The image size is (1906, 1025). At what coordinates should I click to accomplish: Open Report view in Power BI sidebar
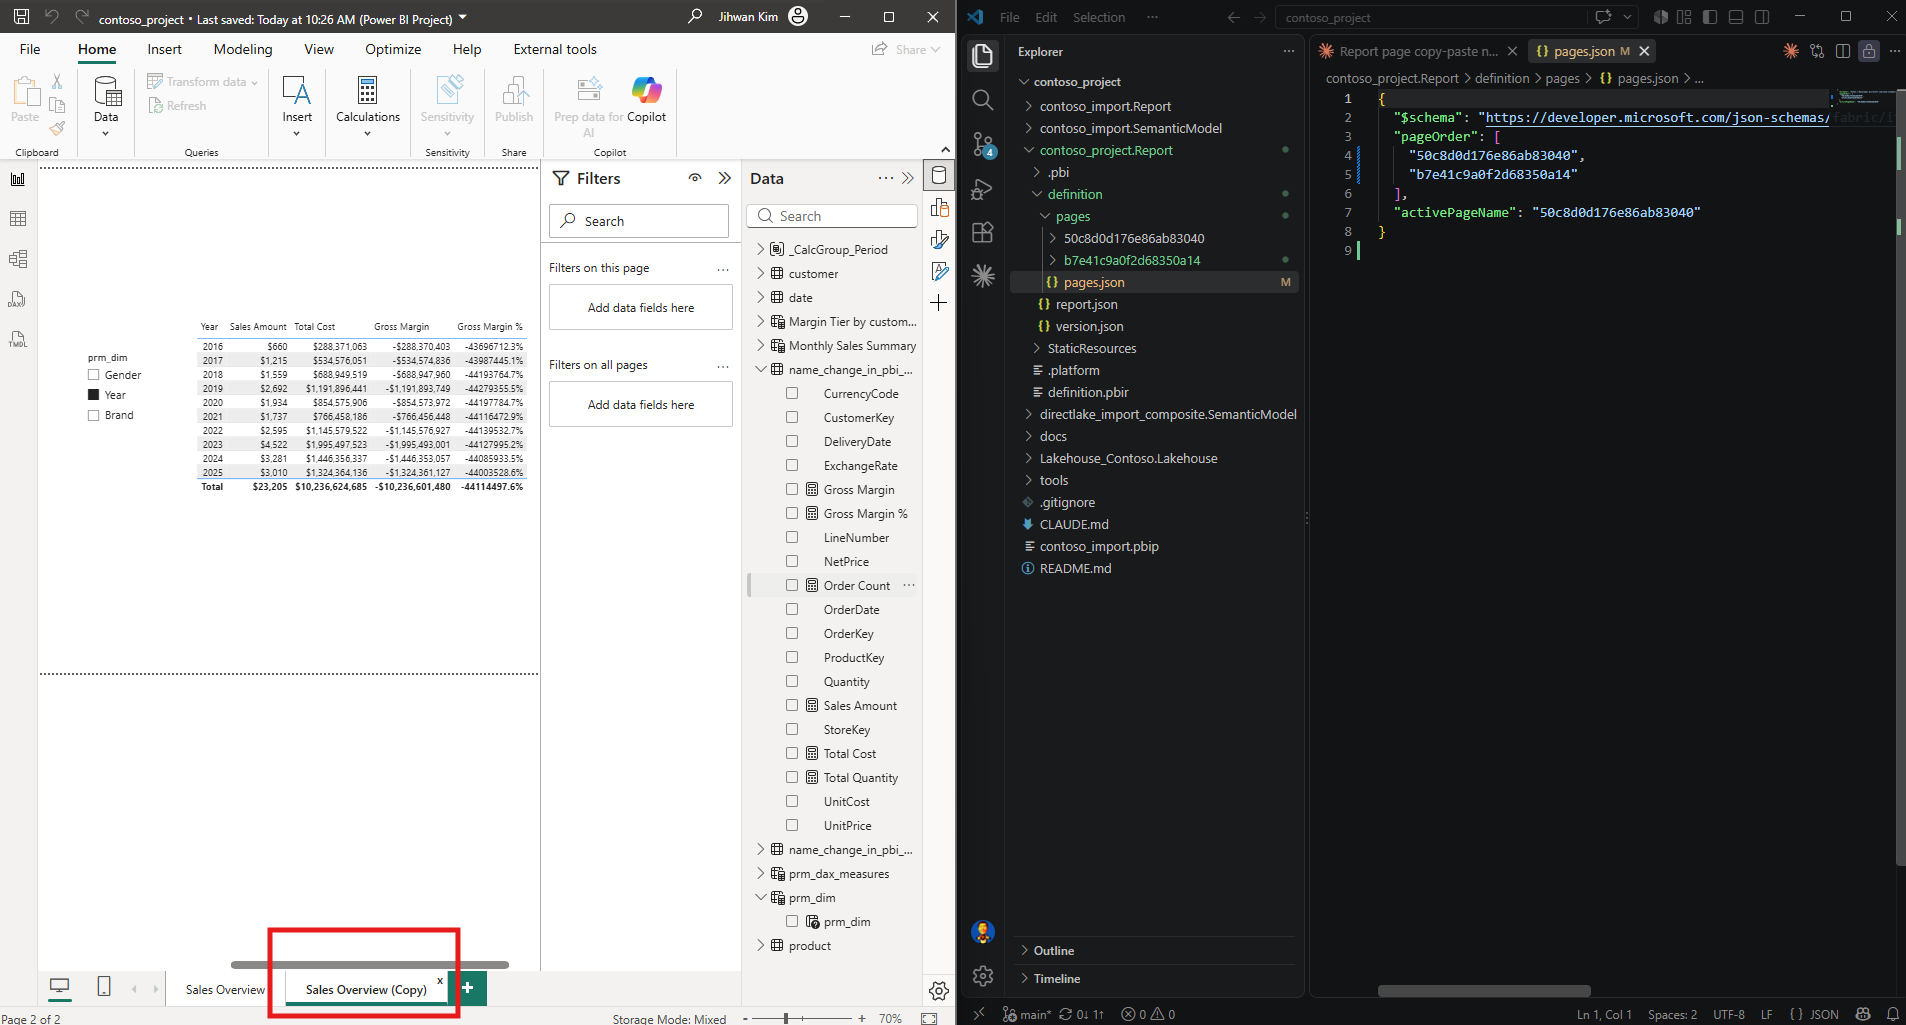click(x=18, y=179)
